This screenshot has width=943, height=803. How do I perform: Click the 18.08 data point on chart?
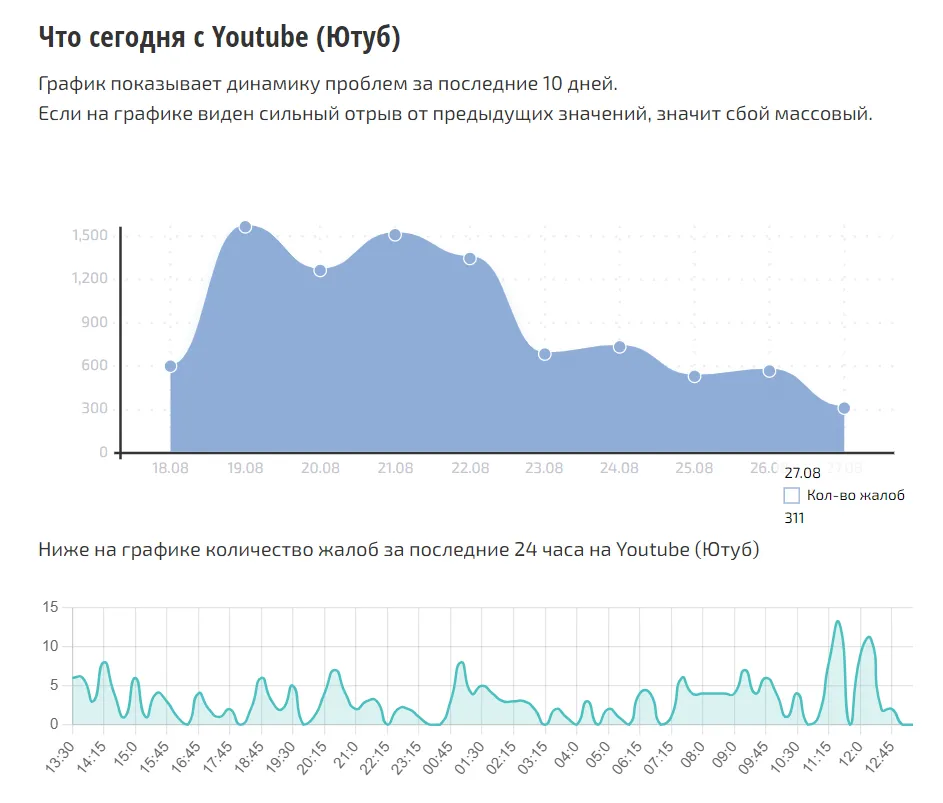click(170, 366)
